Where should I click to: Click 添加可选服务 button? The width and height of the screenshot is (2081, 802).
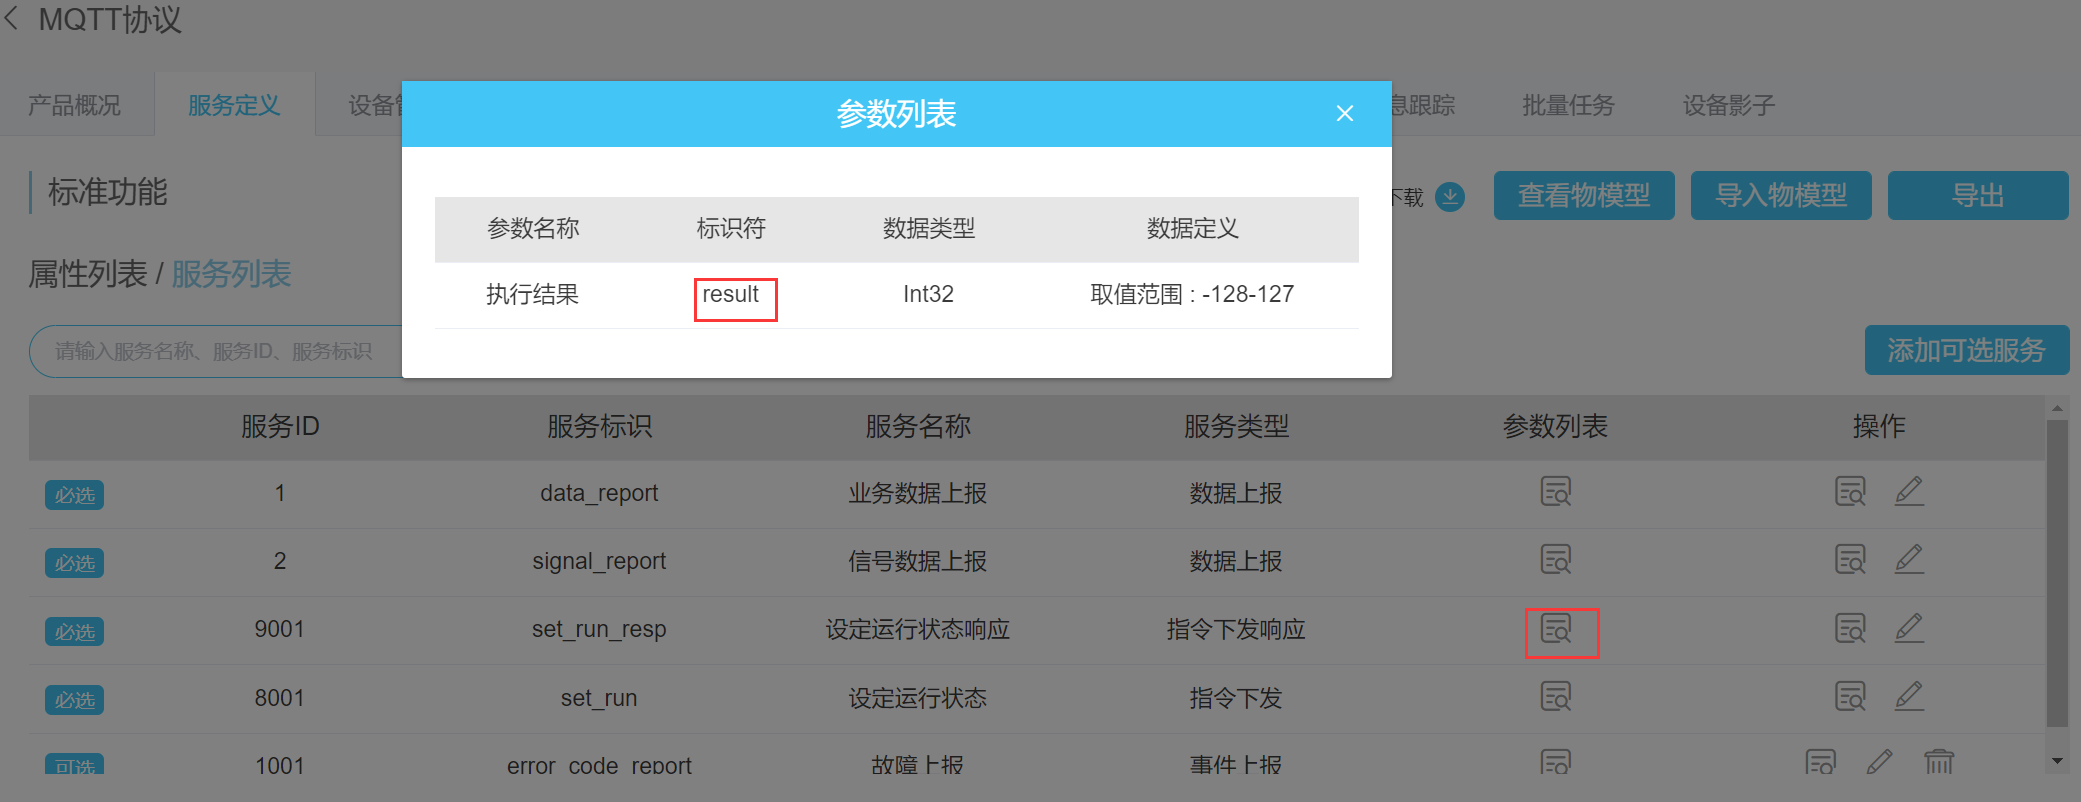[x=1966, y=350]
